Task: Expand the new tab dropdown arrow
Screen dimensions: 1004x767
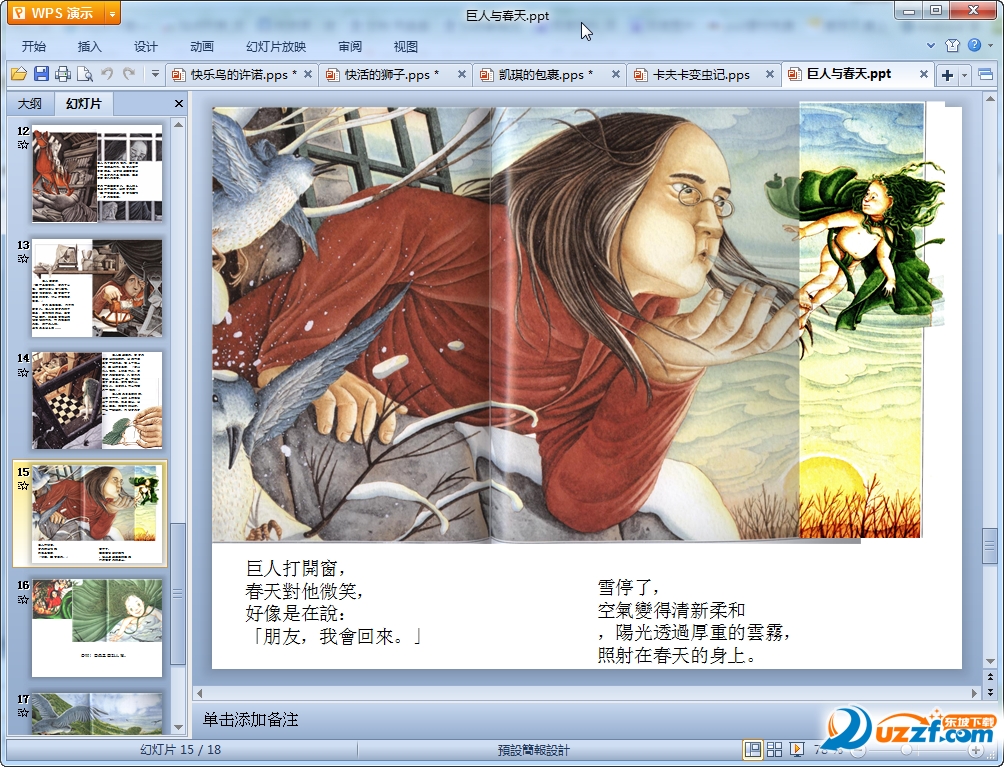Action: click(x=964, y=76)
